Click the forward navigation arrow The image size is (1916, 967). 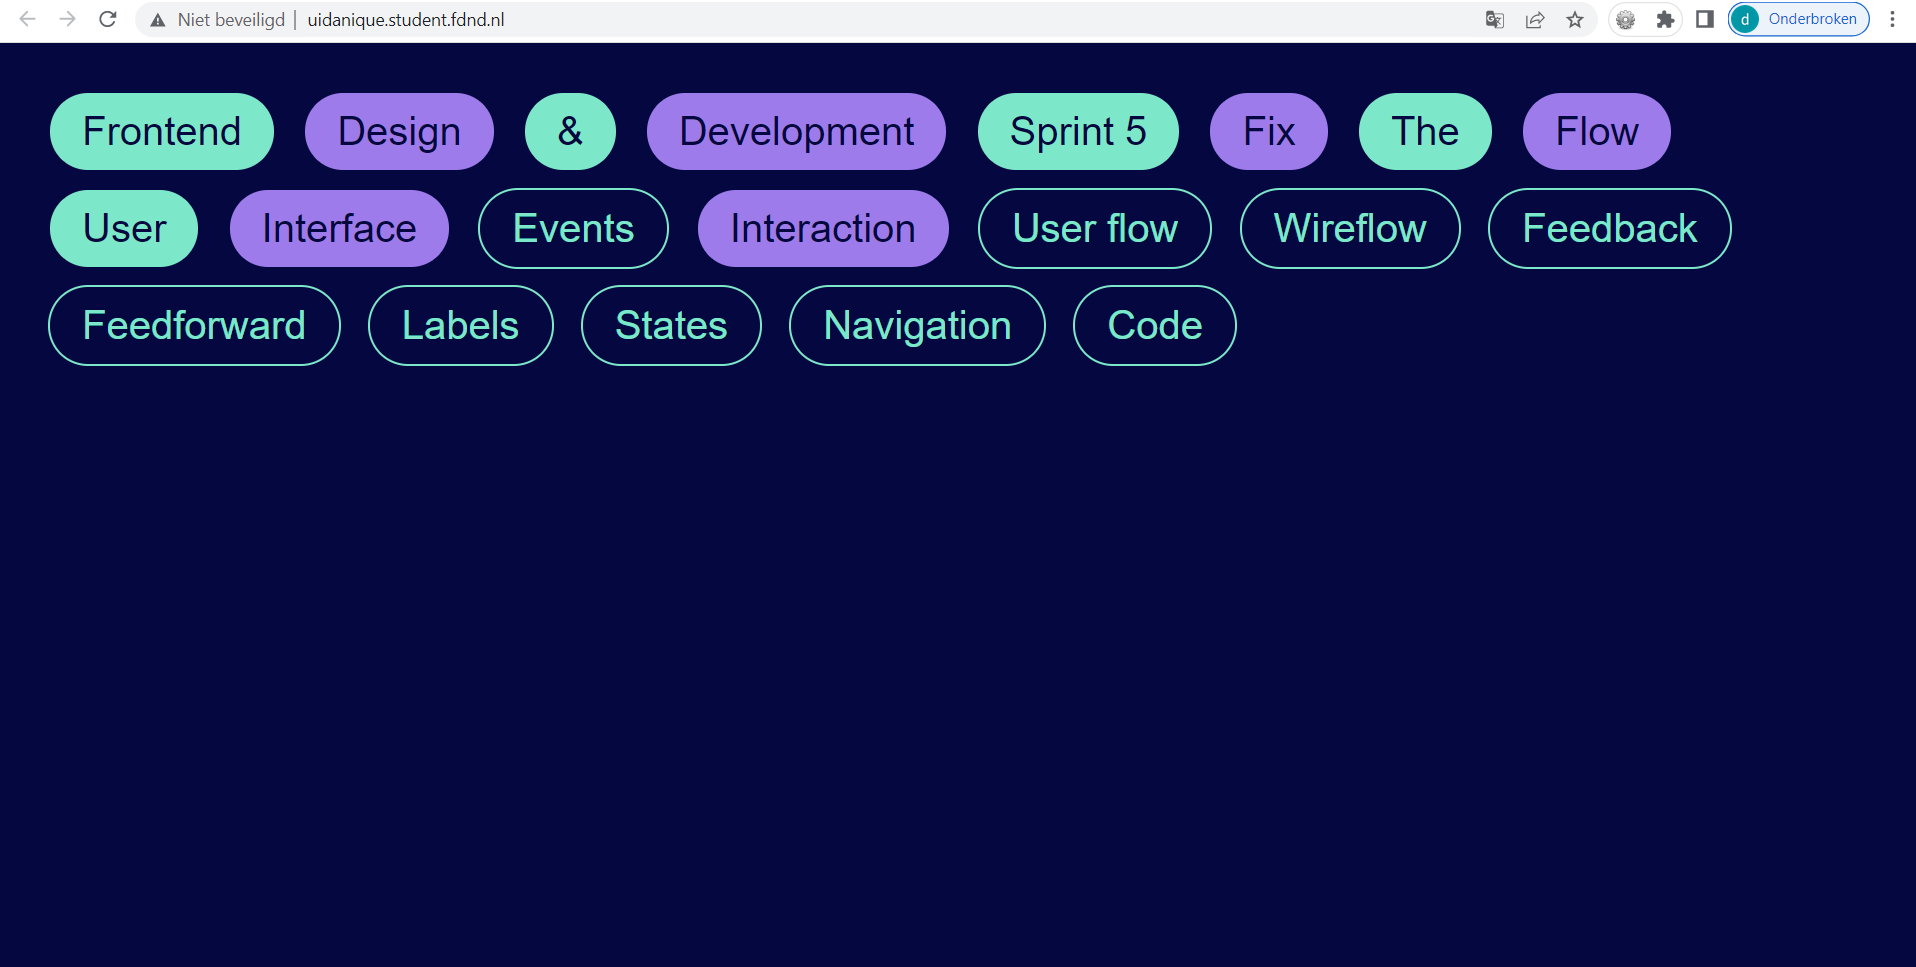67,19
